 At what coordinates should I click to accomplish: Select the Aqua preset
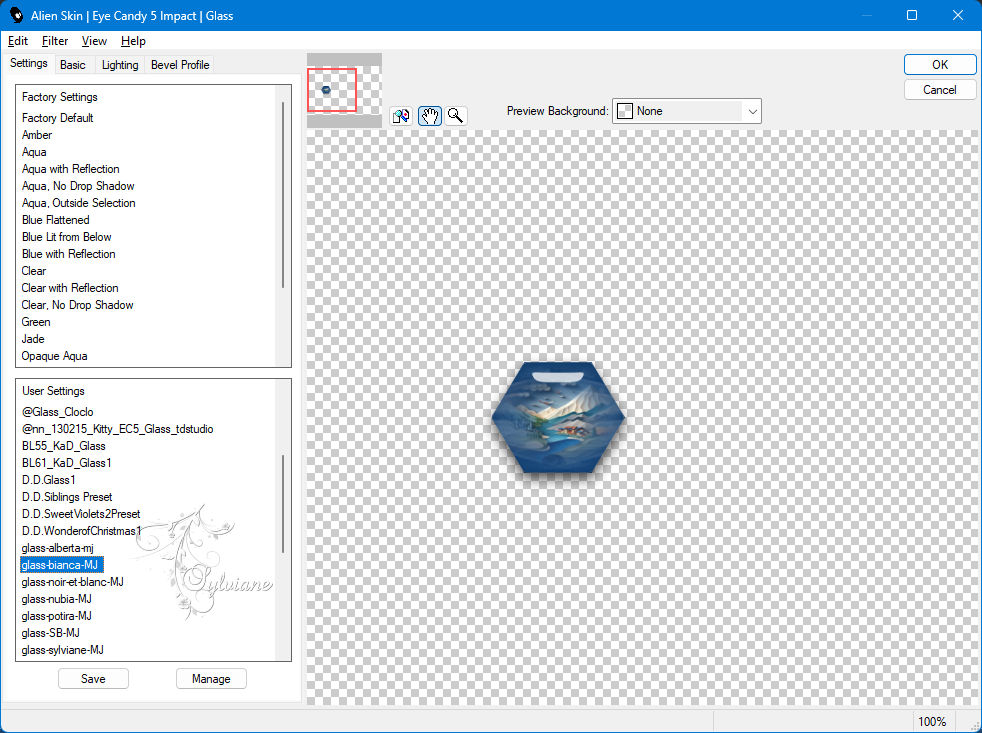click(x=34, y=152)
